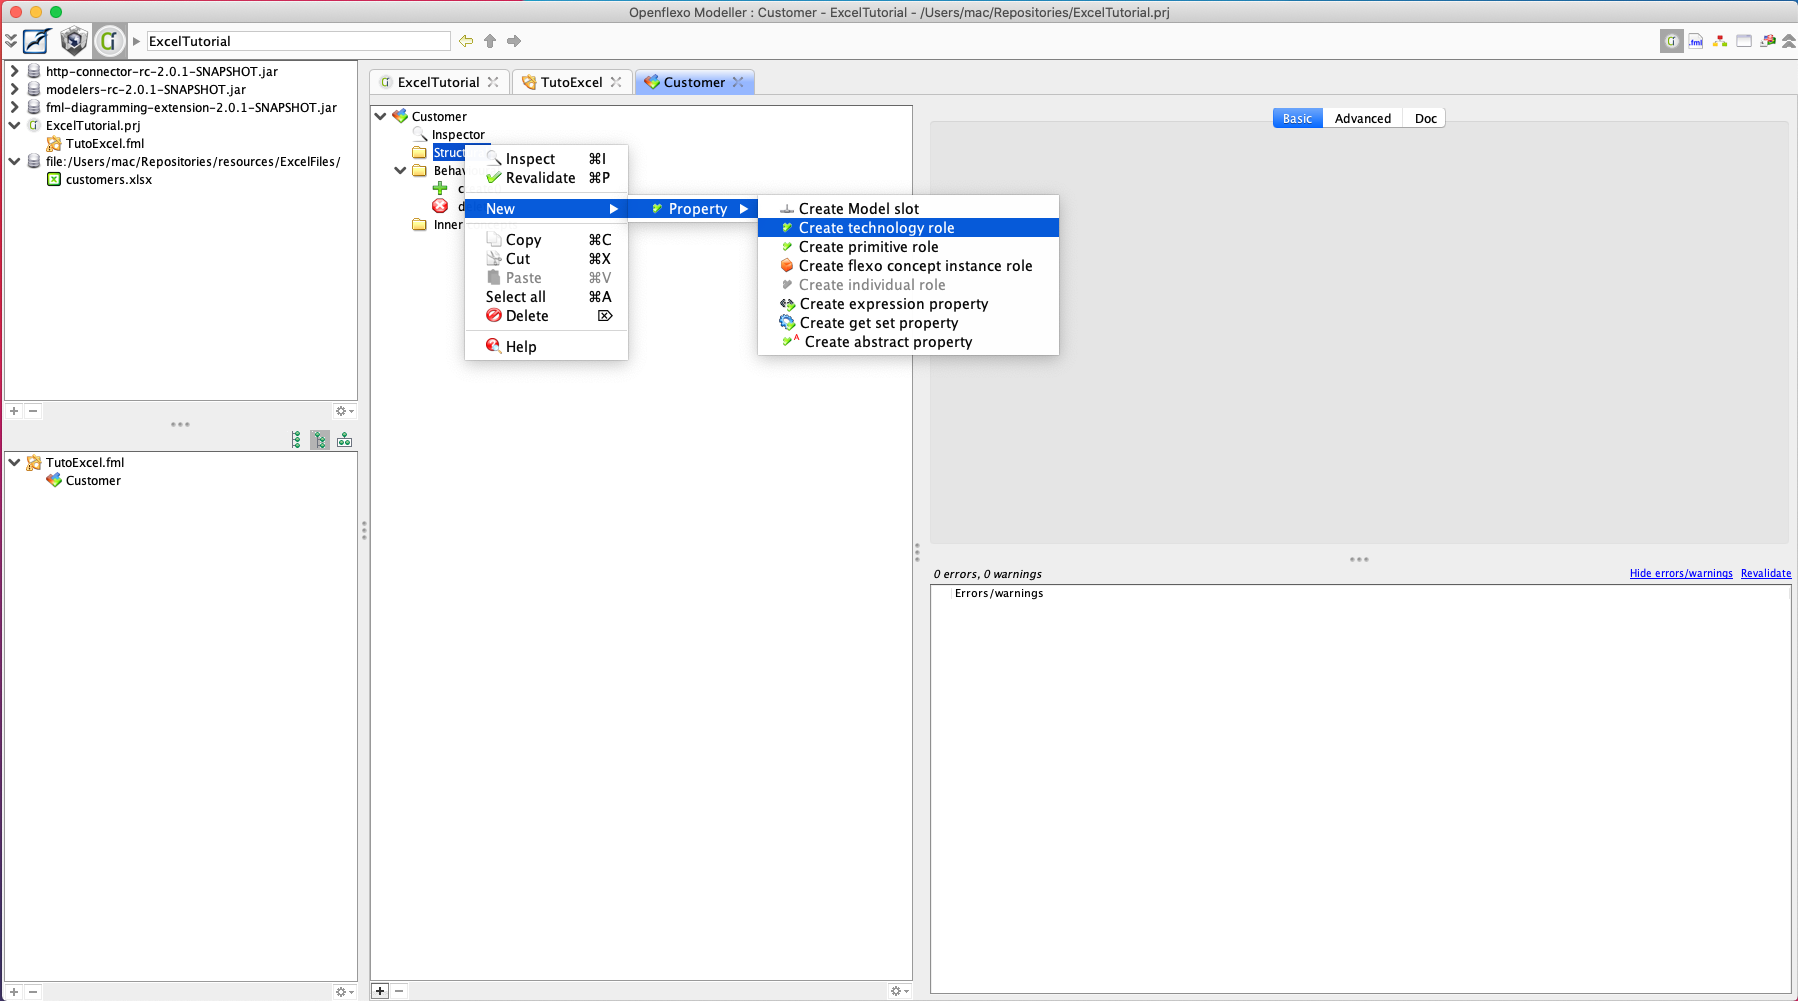Expand modelers-rc-2.0.1-SNAPSHOT.jar node

(x=14, y=89)
